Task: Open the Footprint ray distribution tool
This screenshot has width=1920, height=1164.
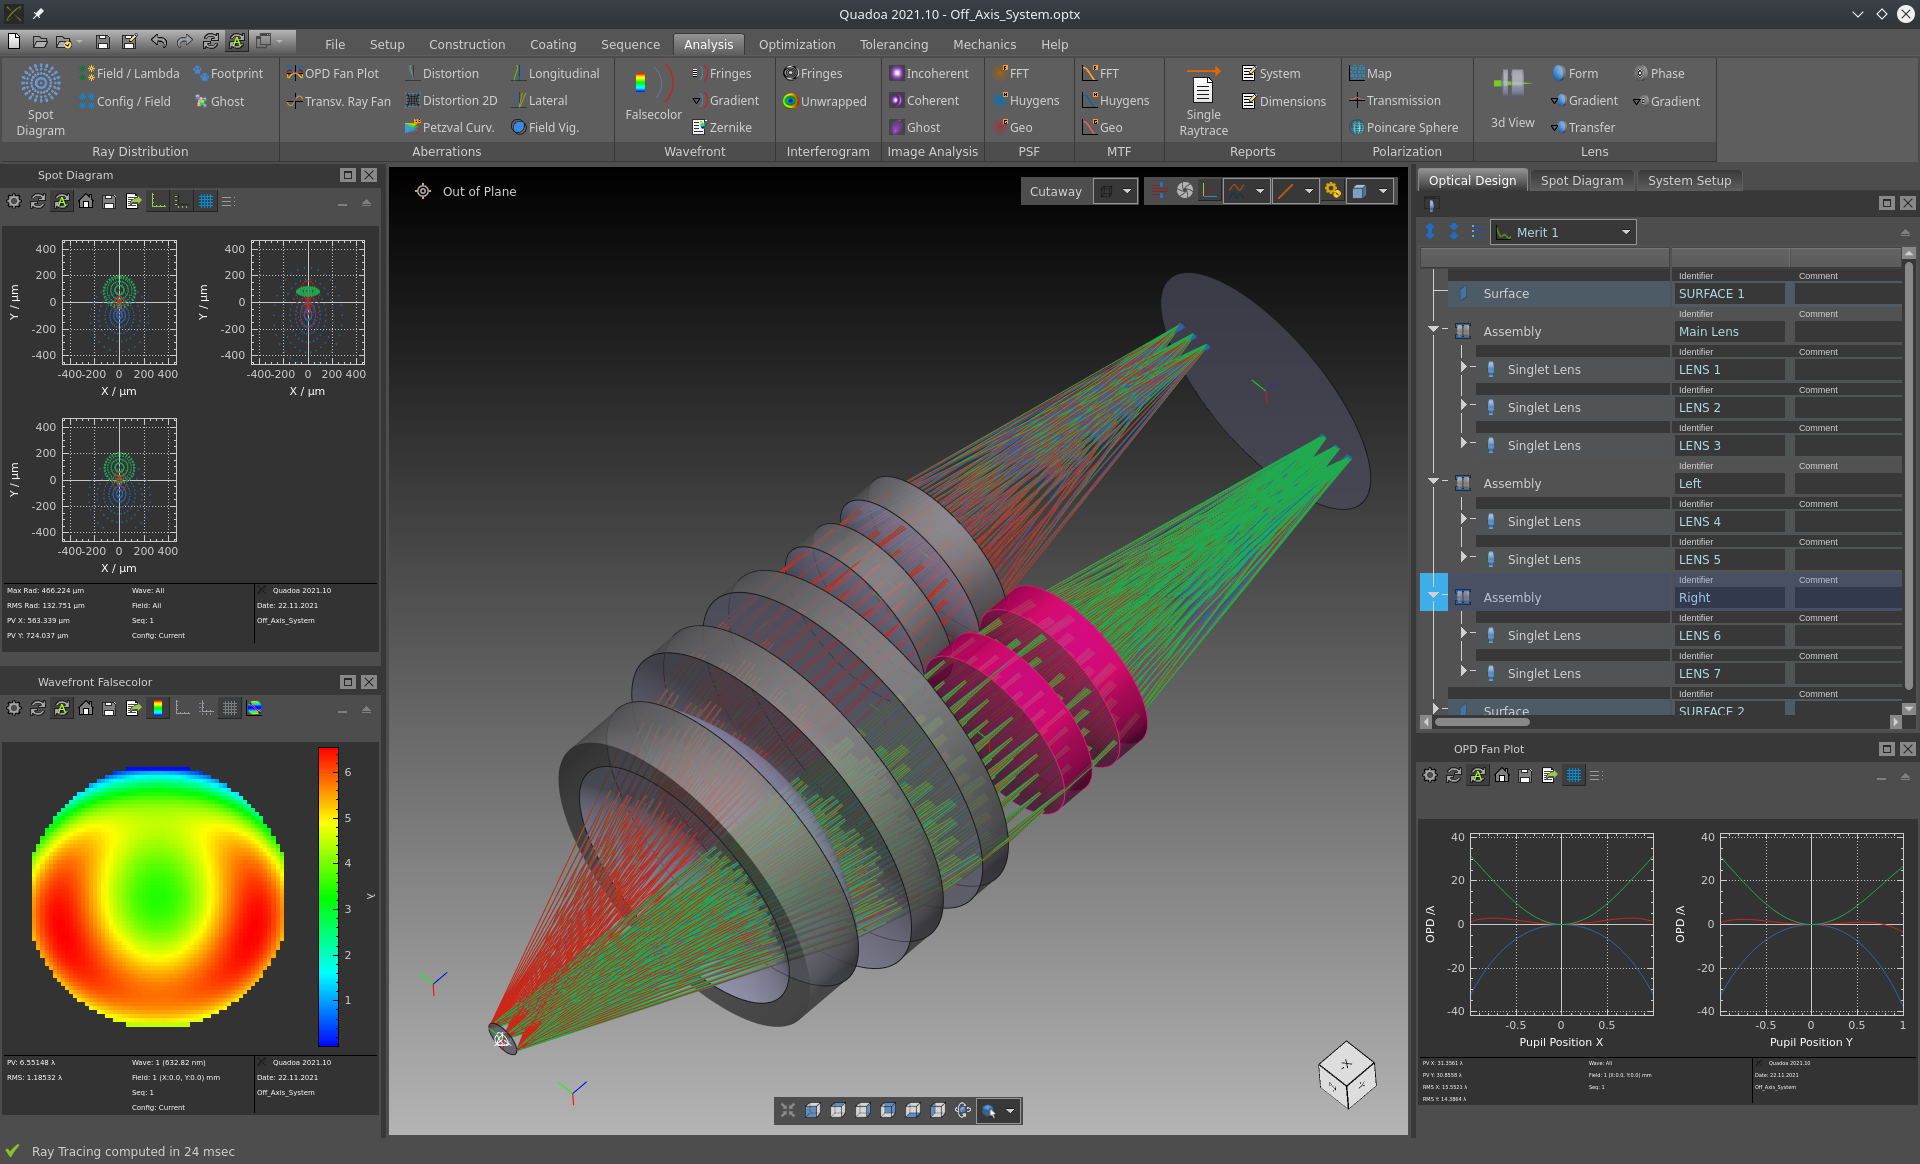Action: tap(228, 73)
